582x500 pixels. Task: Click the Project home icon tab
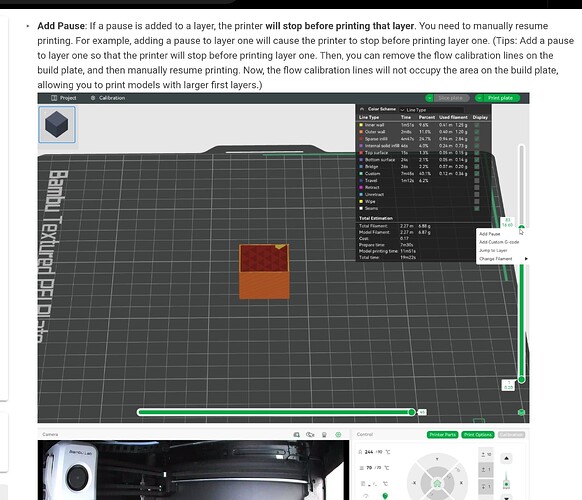coord(54,98)
